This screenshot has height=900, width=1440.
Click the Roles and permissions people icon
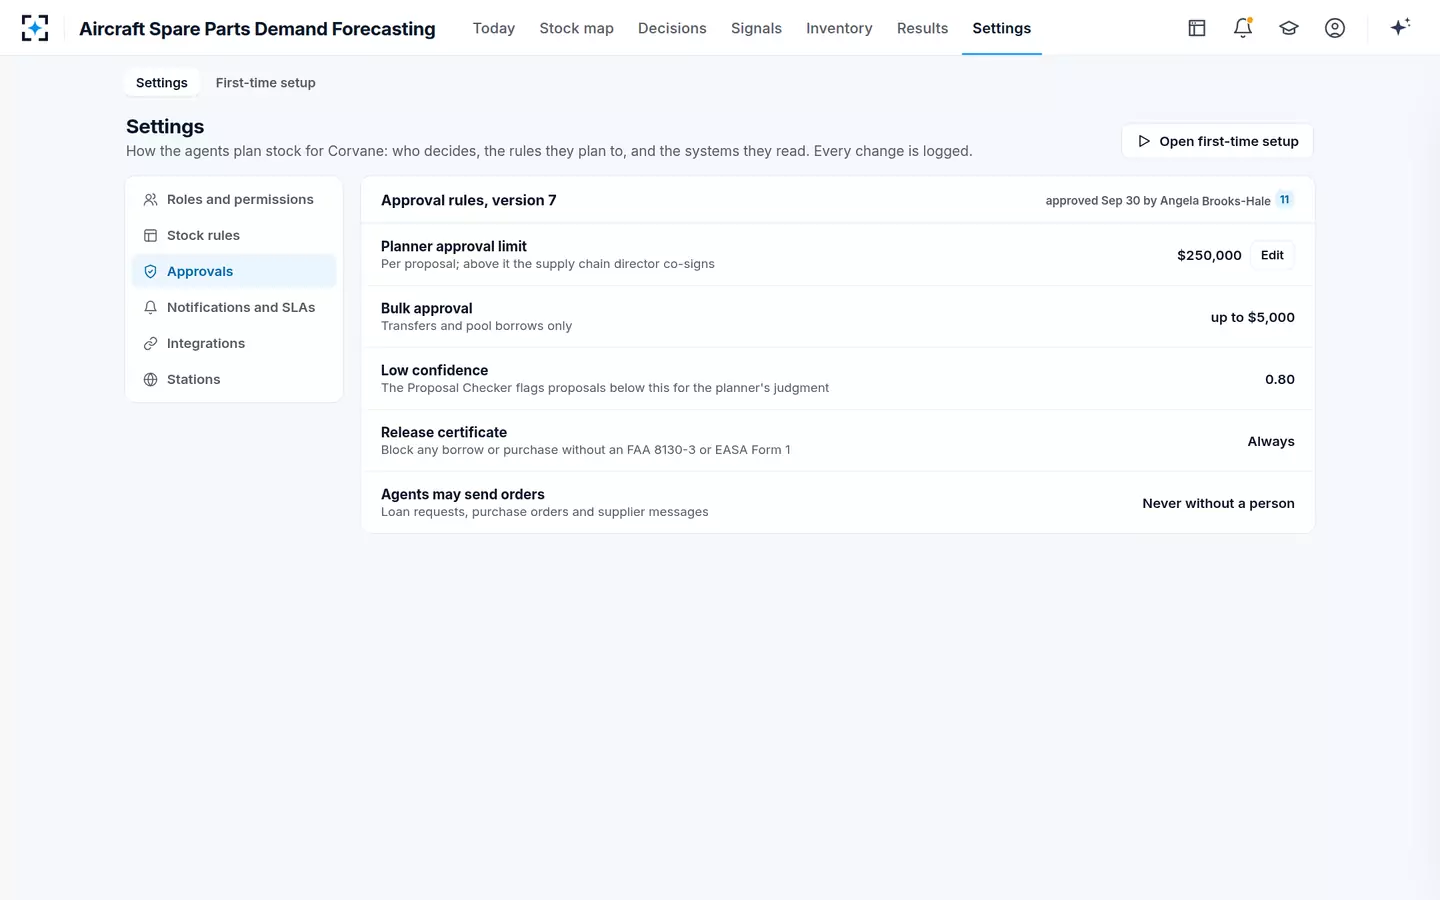tap(150, 200)
